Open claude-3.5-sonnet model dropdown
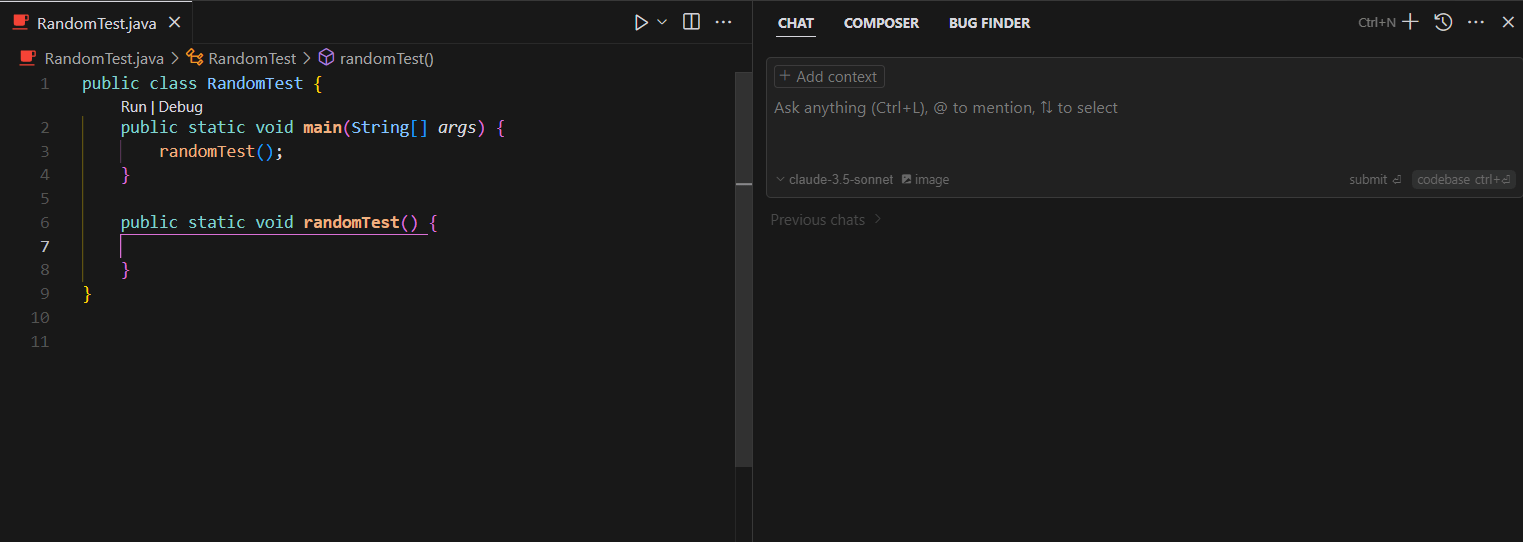1523x542 pixels. point(835,180)
